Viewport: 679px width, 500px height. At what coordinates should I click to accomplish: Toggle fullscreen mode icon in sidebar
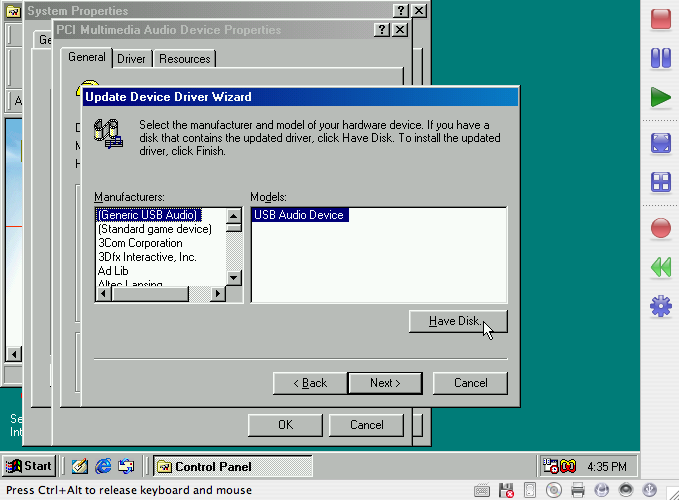660,143
